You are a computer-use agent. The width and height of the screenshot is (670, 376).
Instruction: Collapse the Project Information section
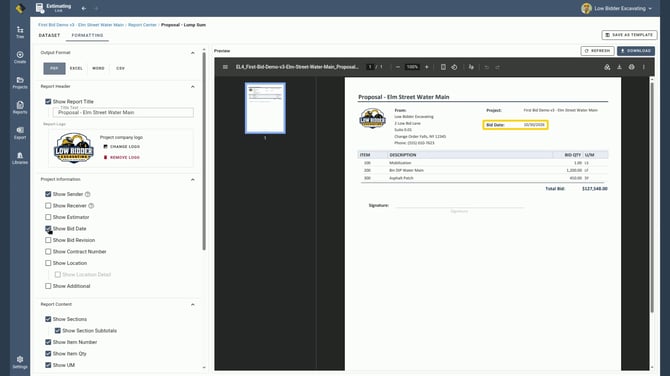tap(193, 179)
